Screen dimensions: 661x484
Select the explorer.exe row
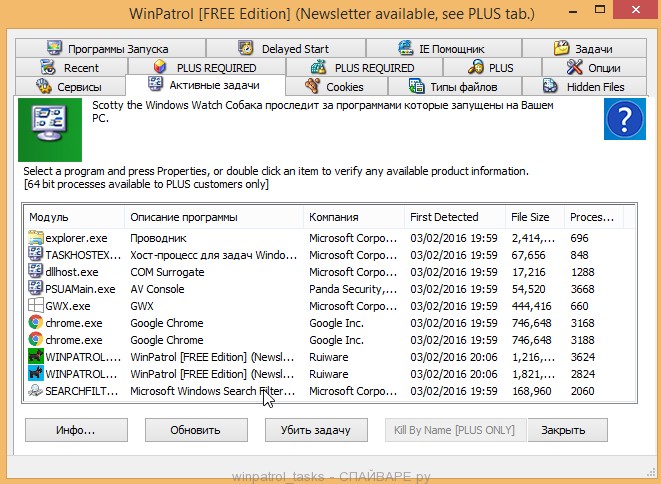tap(330, 238)
